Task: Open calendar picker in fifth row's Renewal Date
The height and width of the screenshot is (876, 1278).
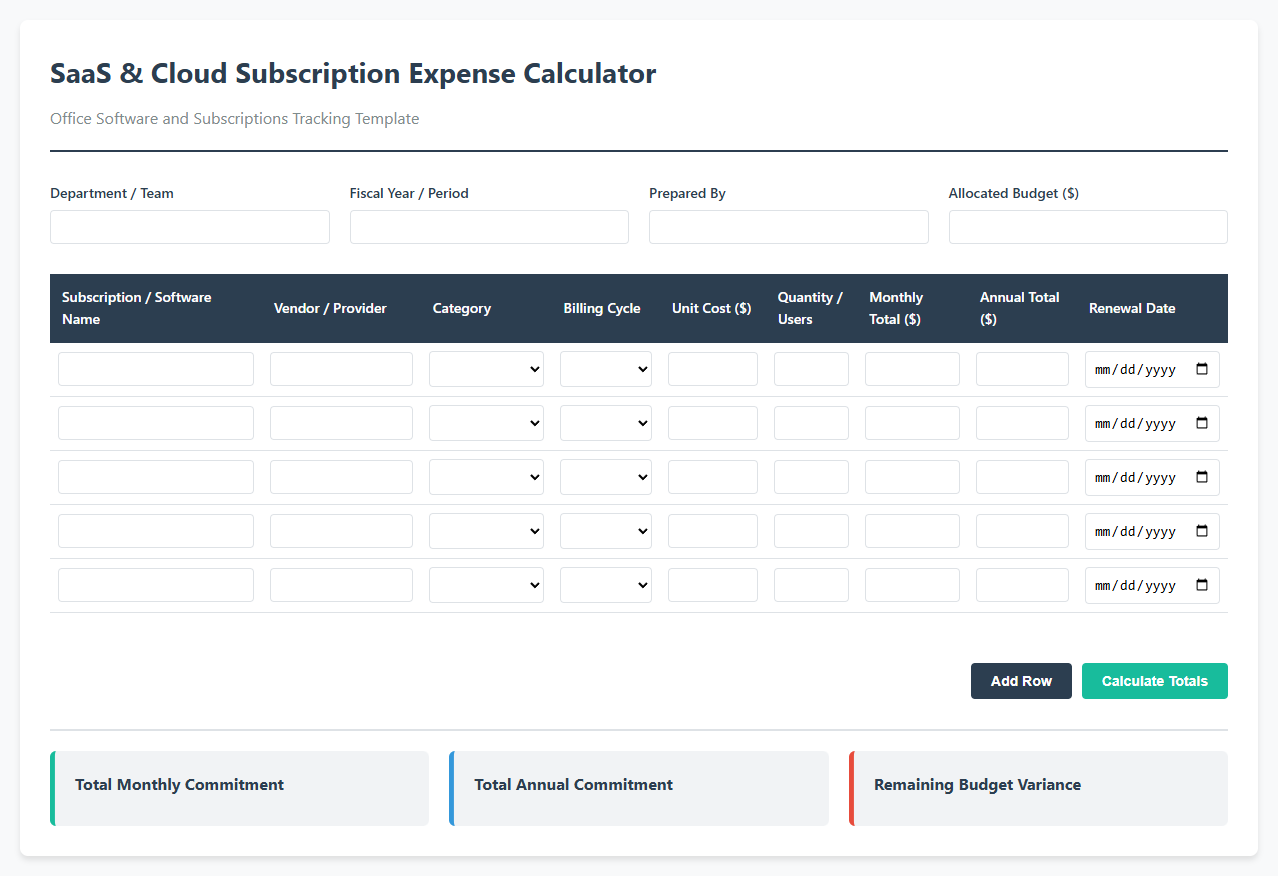Action: pyautogui.click(x=1201, y=585)
